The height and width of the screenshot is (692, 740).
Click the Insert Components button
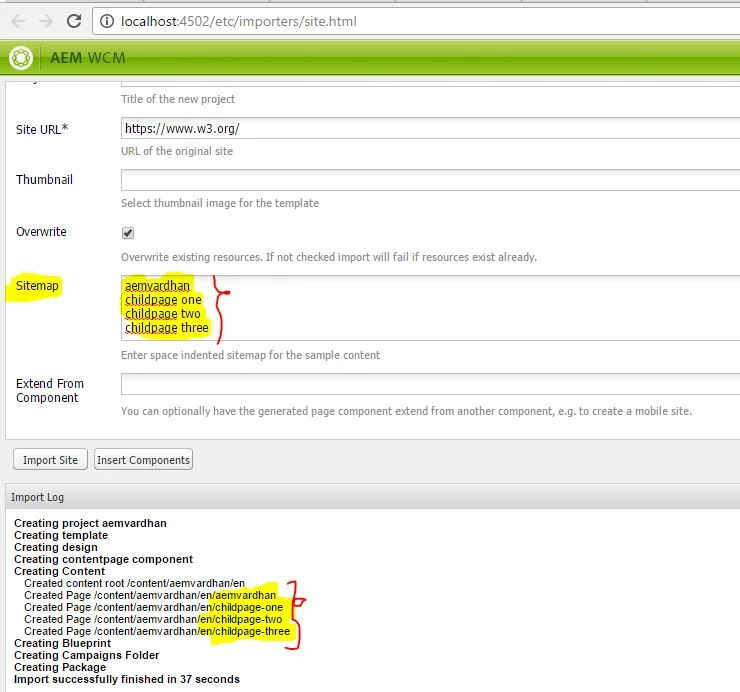[x=143, y=460]
